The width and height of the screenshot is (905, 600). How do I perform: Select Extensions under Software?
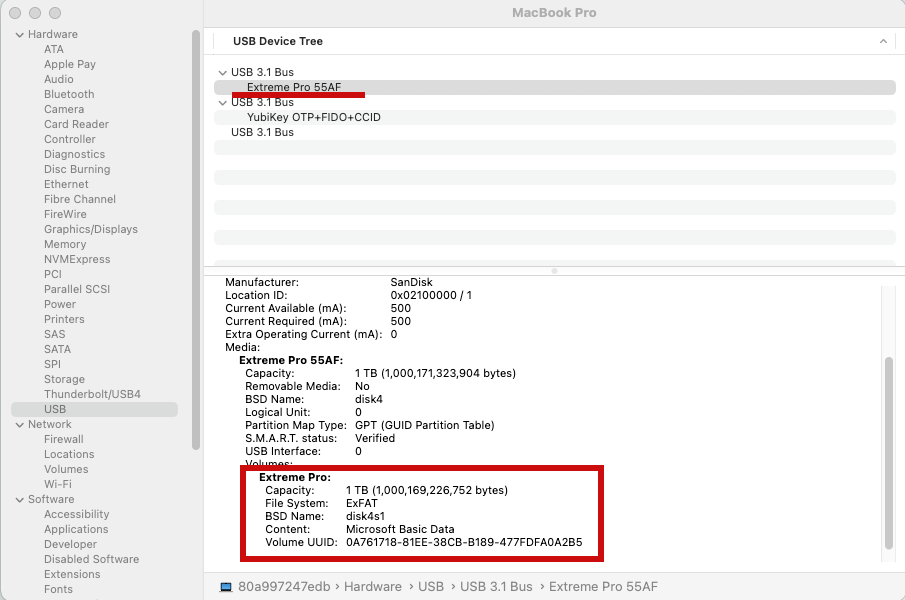tap(72, 575)
